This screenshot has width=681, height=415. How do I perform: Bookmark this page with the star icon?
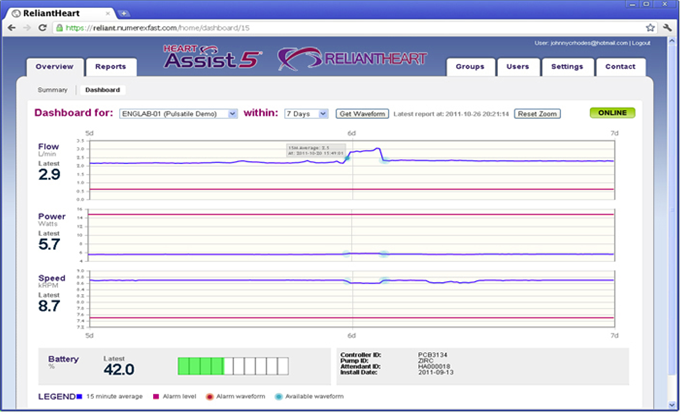651,27
